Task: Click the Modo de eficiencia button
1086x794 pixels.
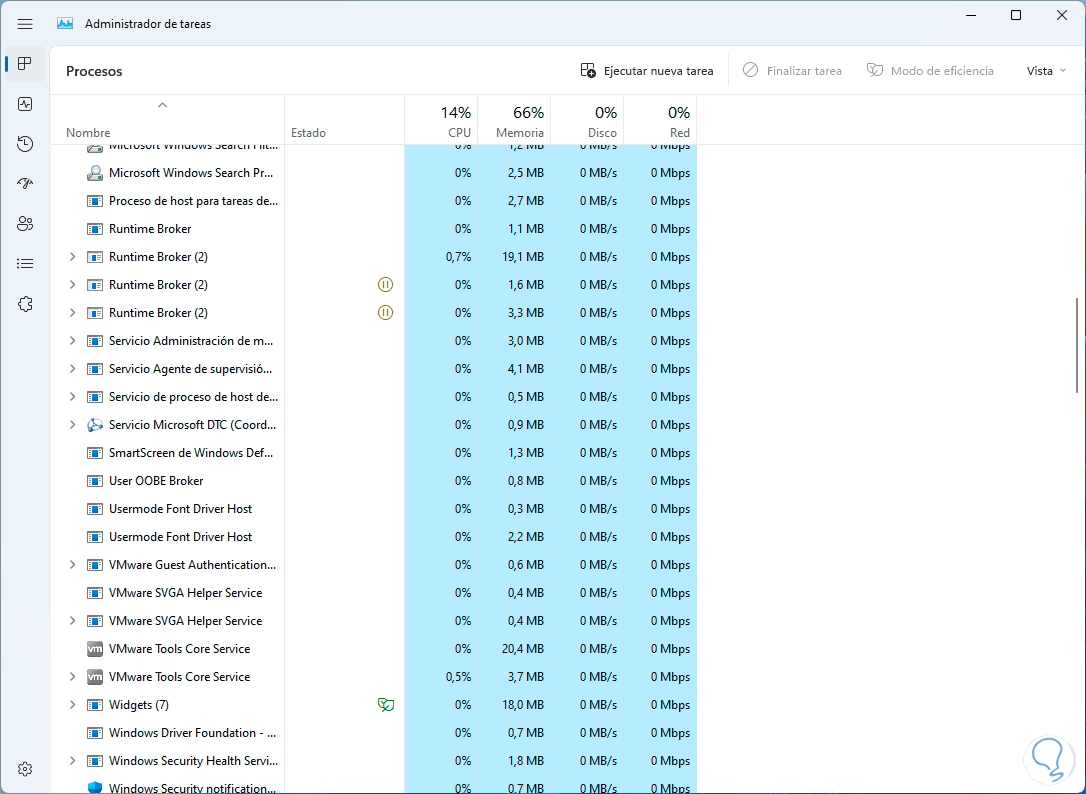Action: (930, 71)
